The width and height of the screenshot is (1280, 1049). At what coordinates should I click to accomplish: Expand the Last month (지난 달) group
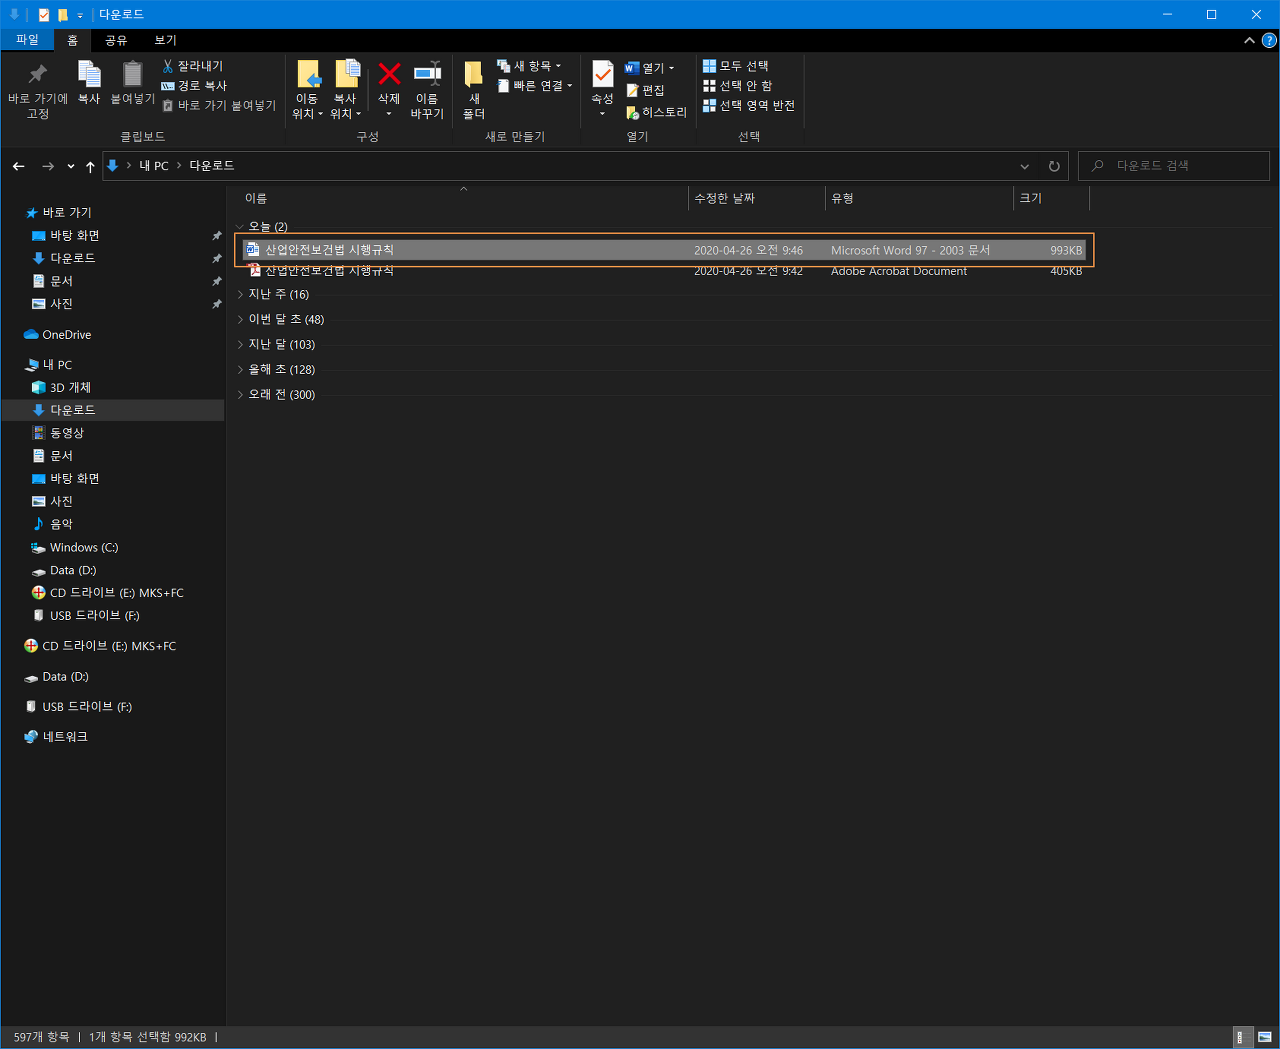pos(240,344)
